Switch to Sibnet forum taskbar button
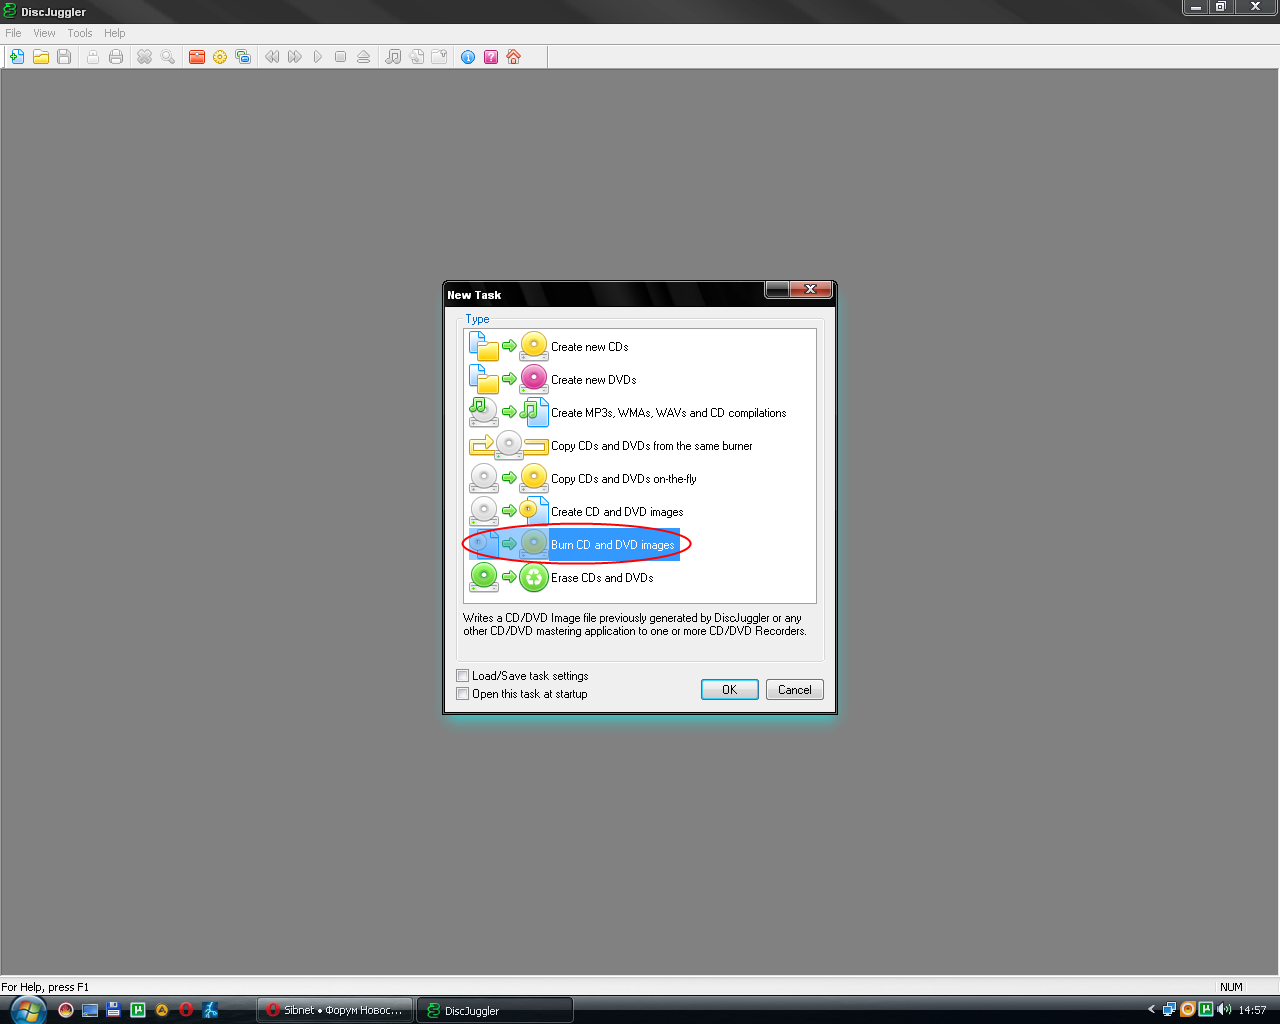Viewport: 1280px width, 1024px height. (x=335, y=1010)
